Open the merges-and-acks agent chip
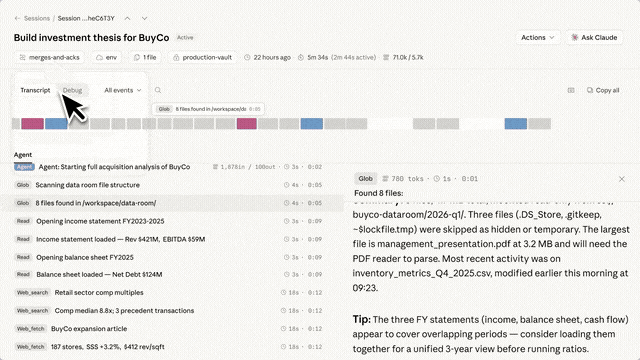 49,58
